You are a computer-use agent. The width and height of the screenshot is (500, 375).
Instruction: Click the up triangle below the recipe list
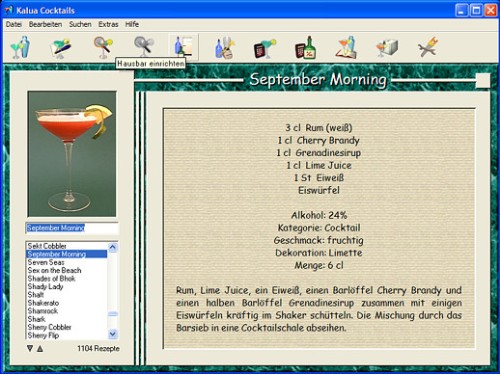coord(40,348)
